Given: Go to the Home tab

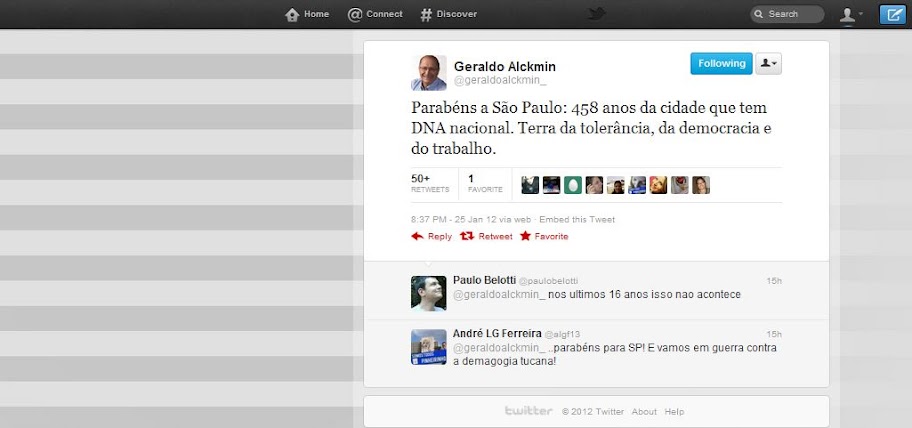Looking at the screenshot, I should [307, 14].
